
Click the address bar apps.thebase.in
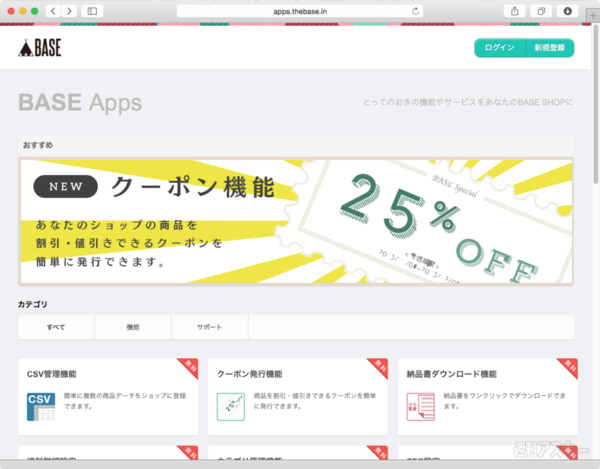tap(300, 11)
